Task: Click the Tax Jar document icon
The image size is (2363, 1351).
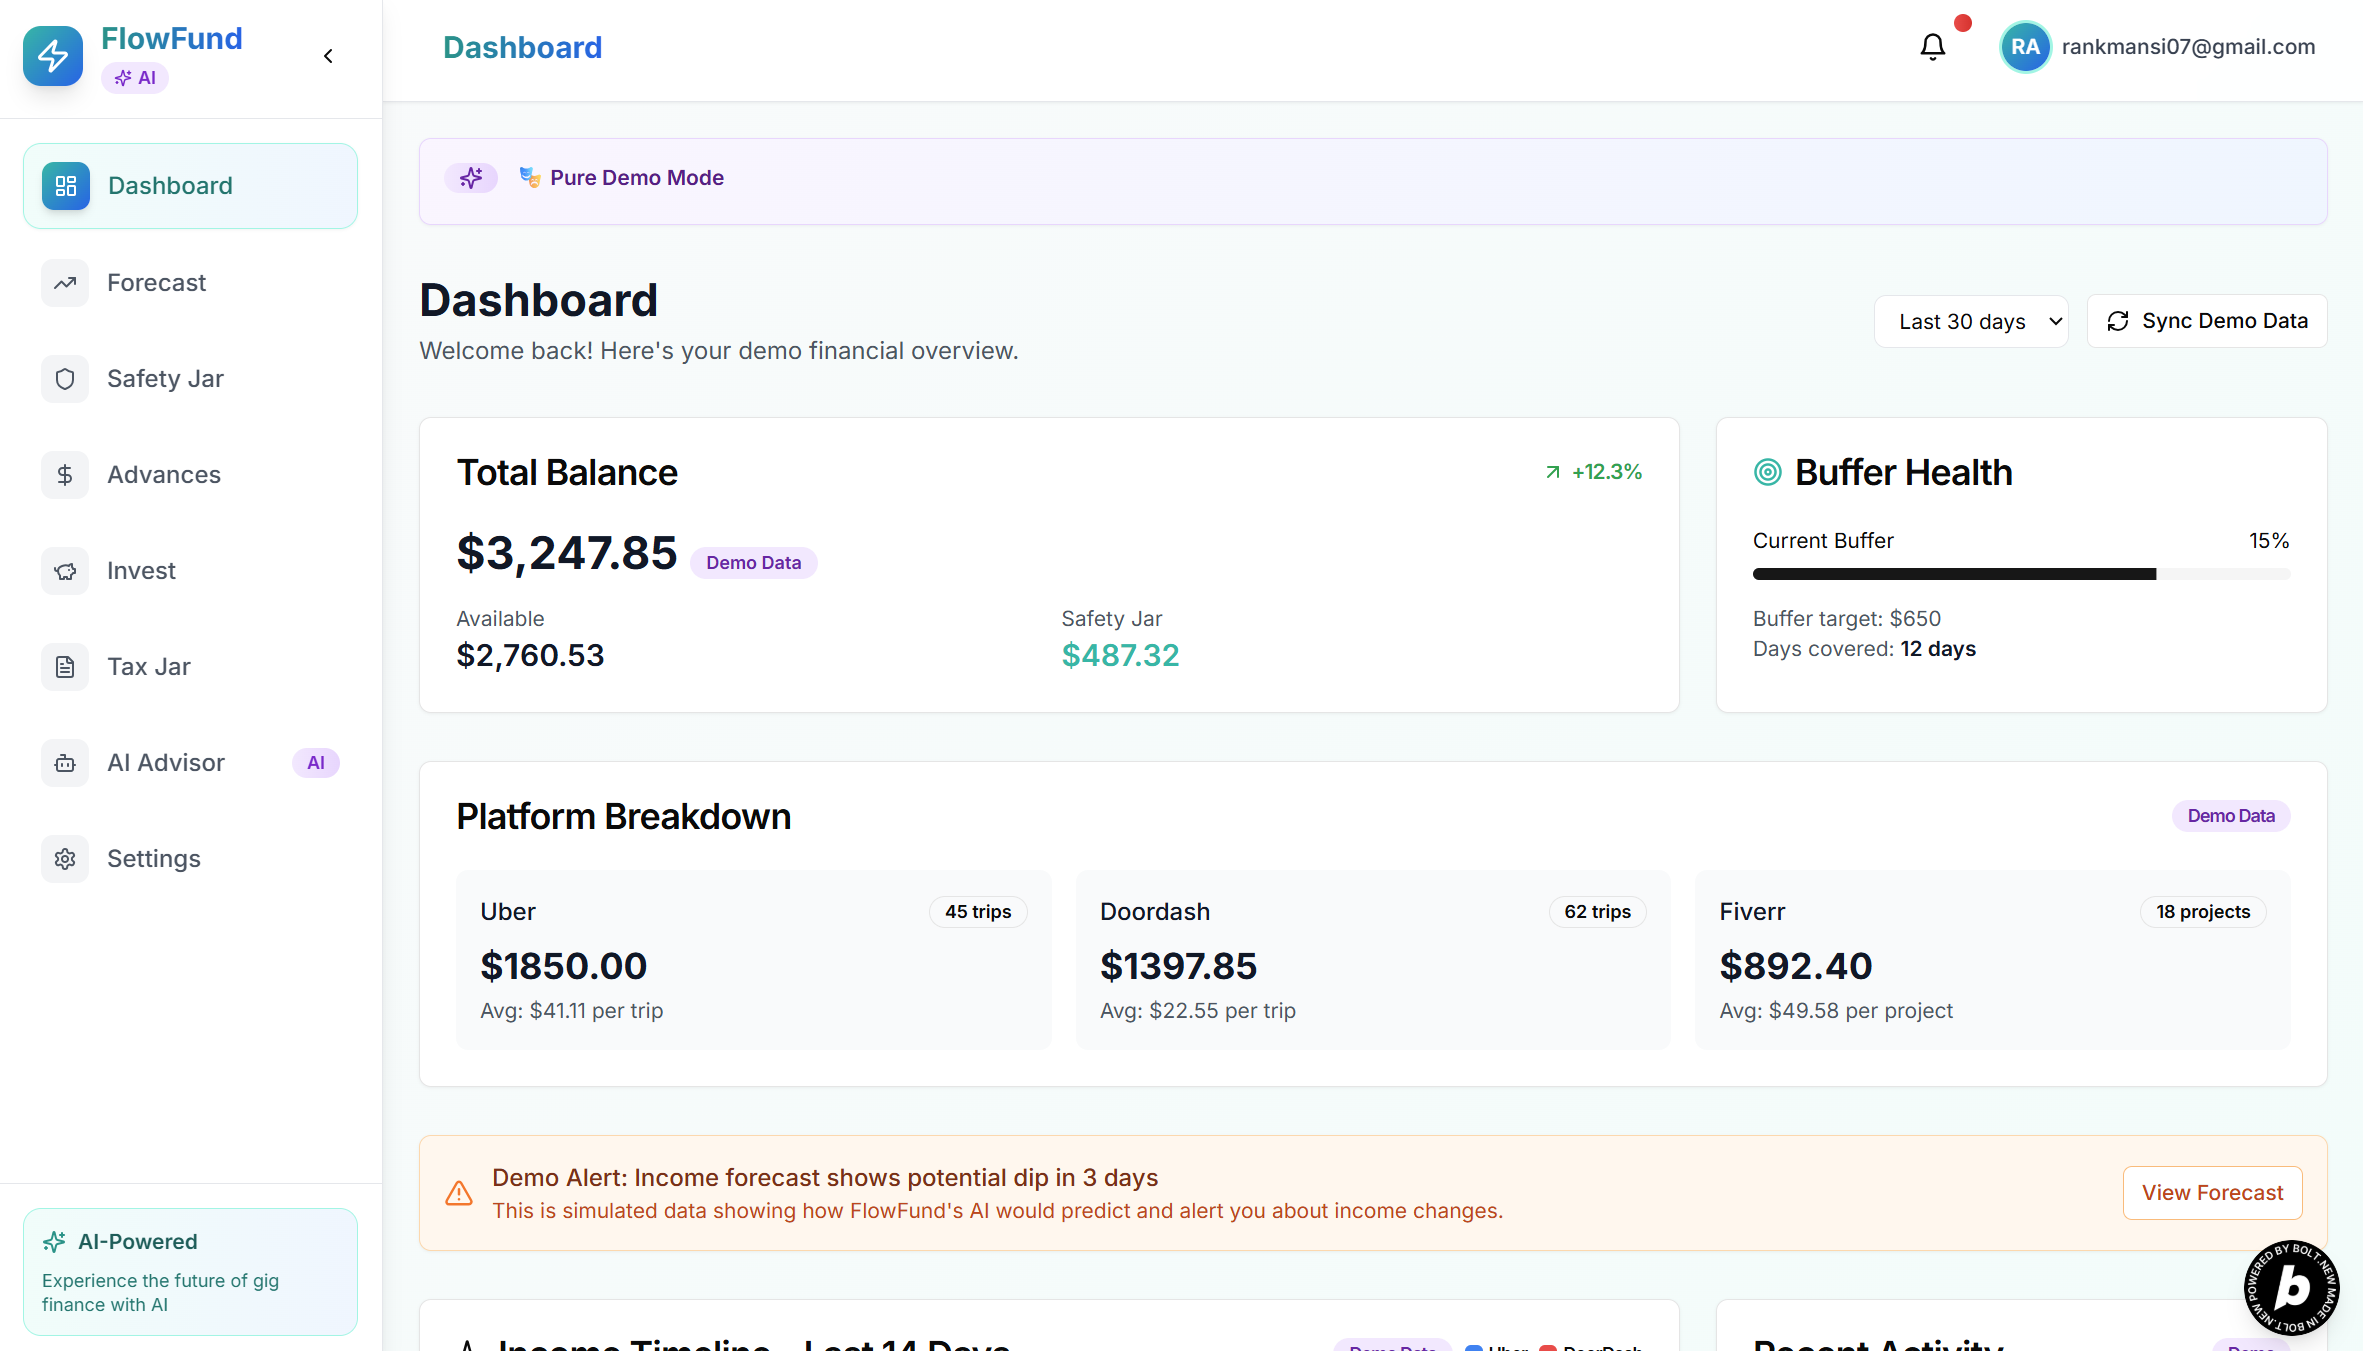Action: [x=65, y=667]
